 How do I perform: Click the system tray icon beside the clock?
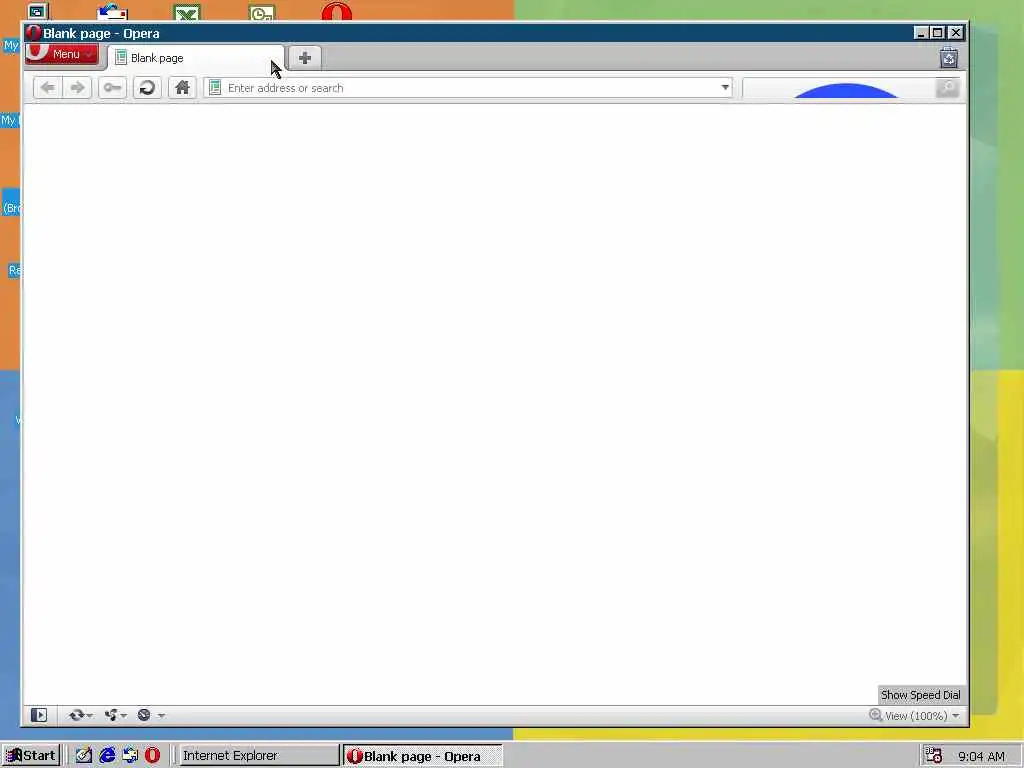[933, 755]
